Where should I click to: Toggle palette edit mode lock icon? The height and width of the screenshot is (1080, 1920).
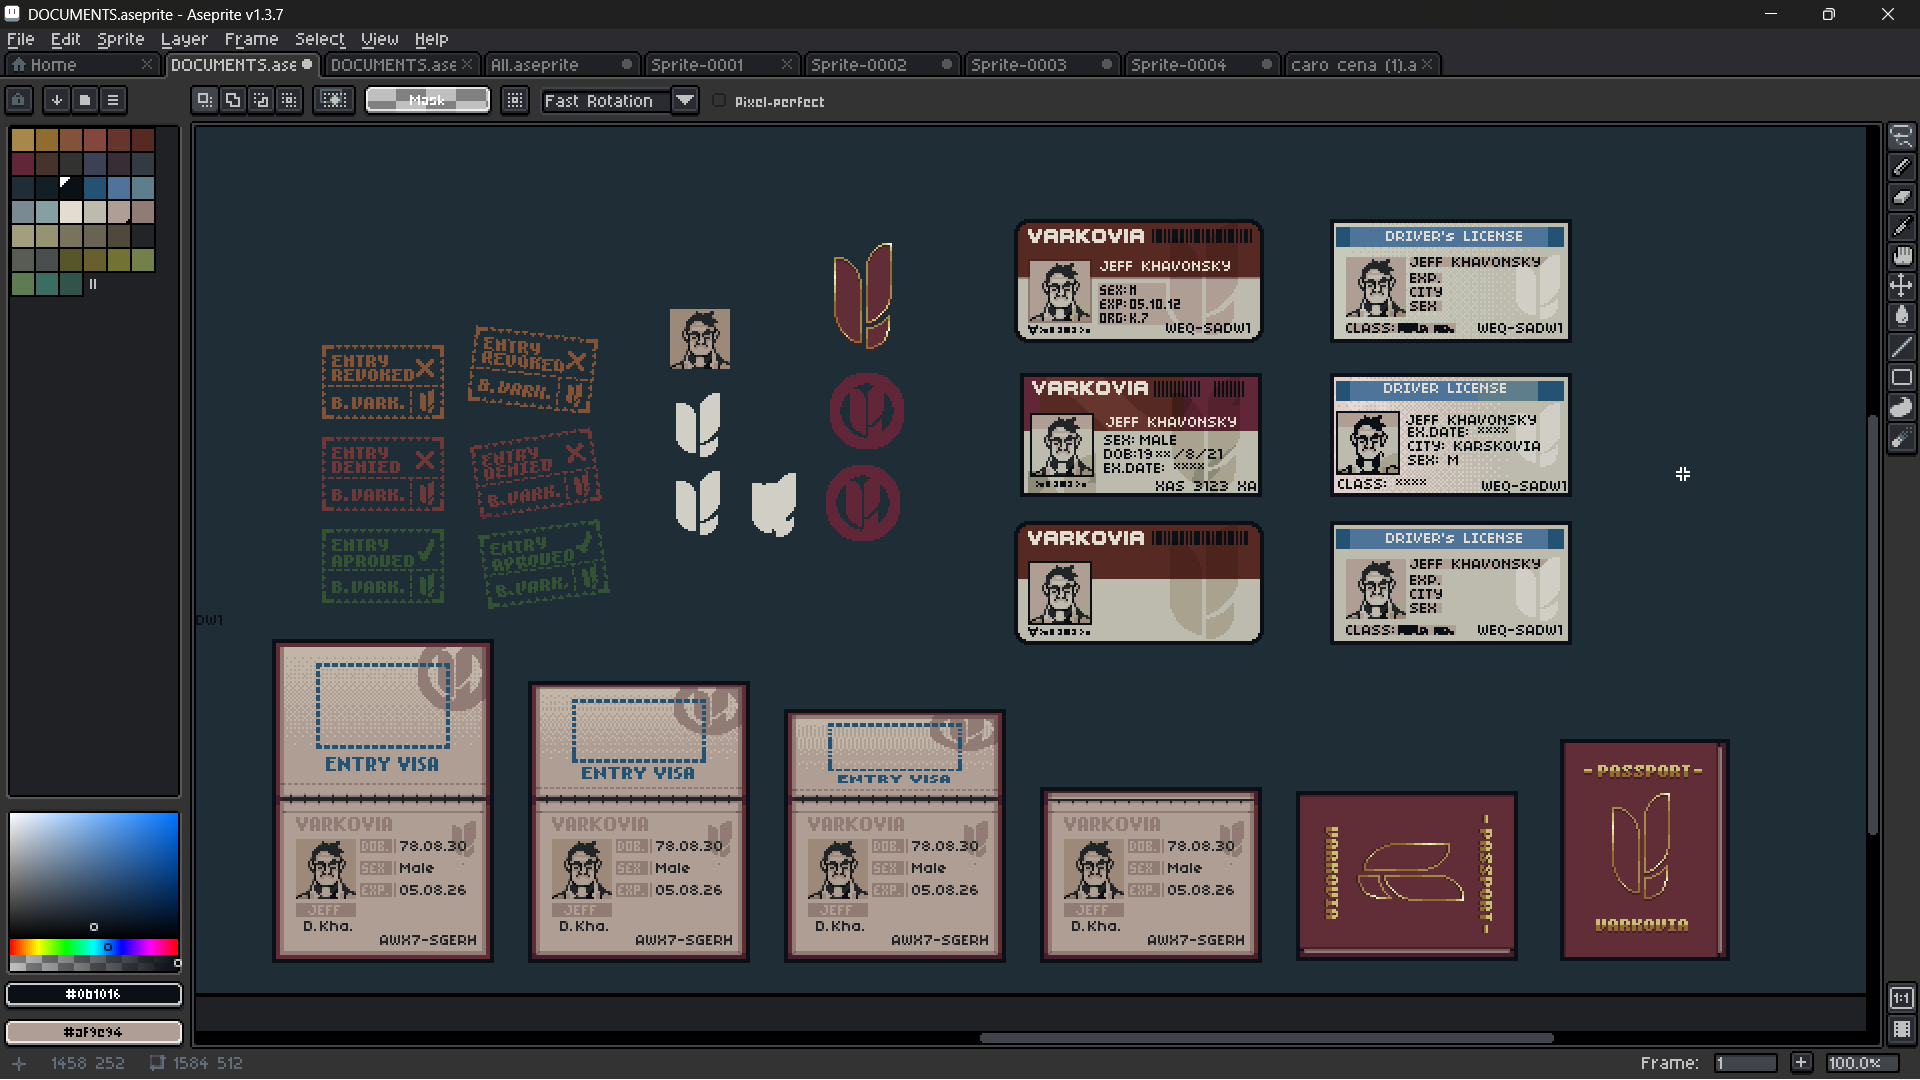[19, 100]
